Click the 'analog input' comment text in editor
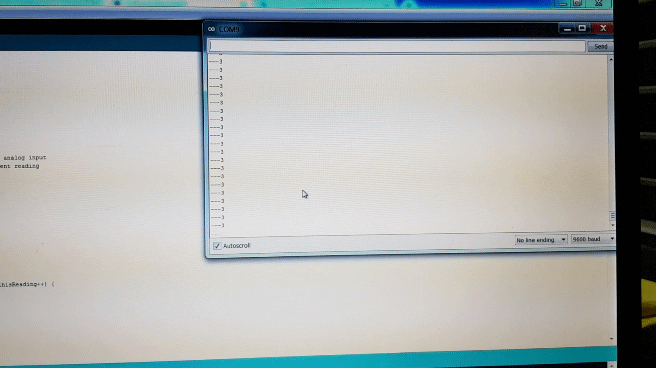656x368 pixels. point(25,158)
